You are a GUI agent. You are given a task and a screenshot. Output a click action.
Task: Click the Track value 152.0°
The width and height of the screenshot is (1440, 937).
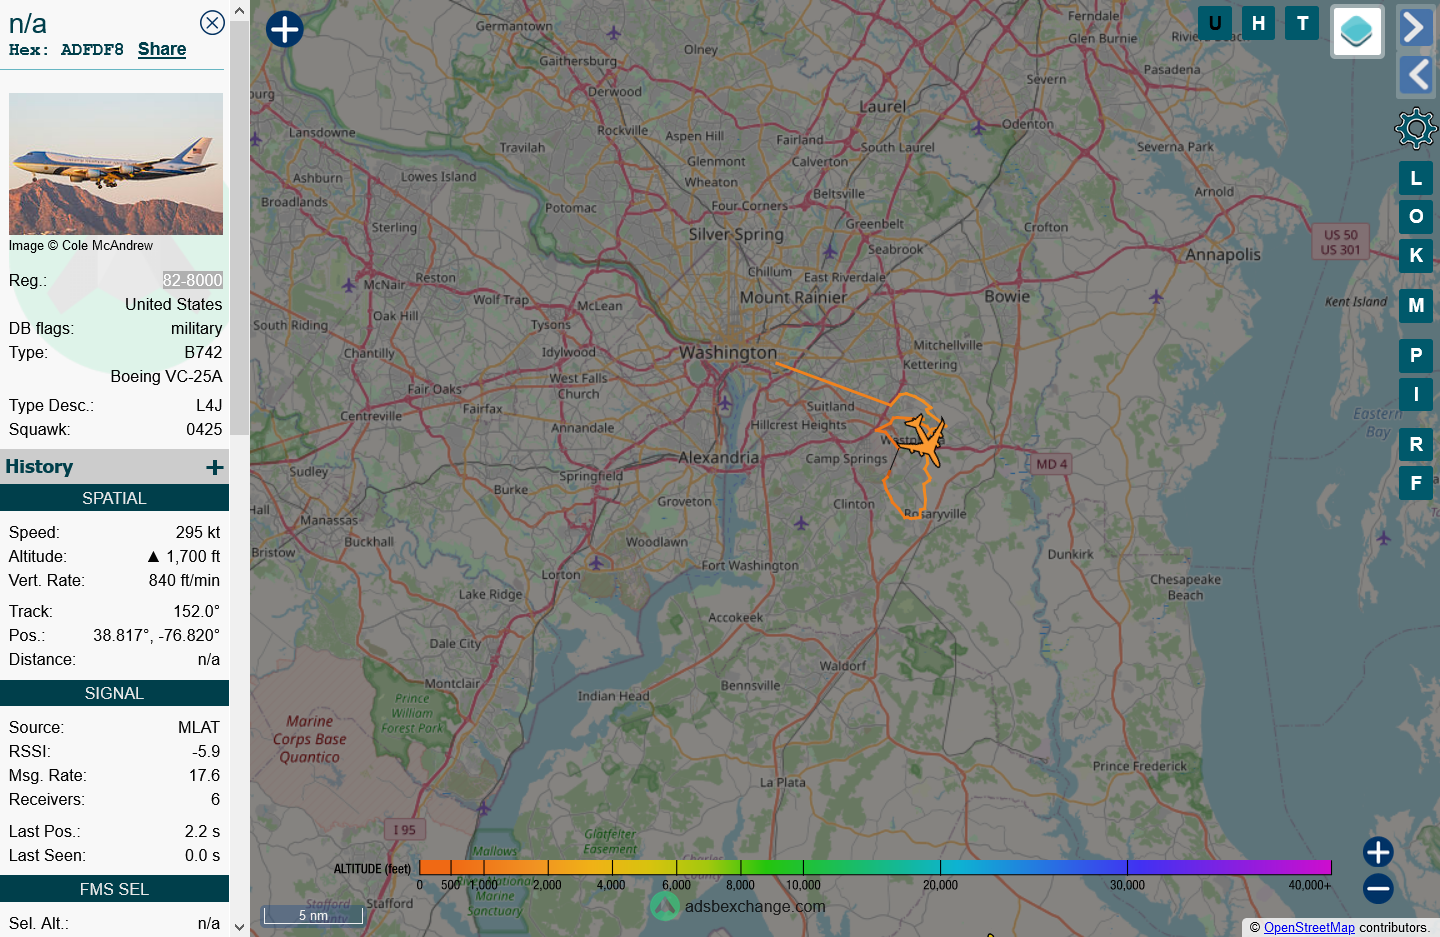tap(197, 611)
